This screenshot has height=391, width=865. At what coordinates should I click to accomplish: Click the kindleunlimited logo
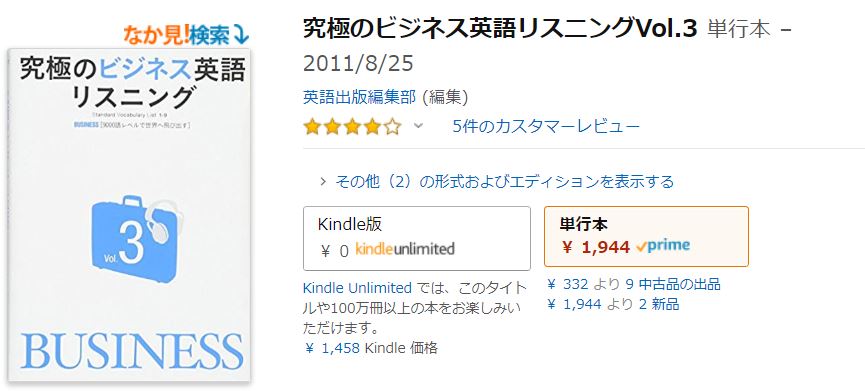tap(405, 249)
